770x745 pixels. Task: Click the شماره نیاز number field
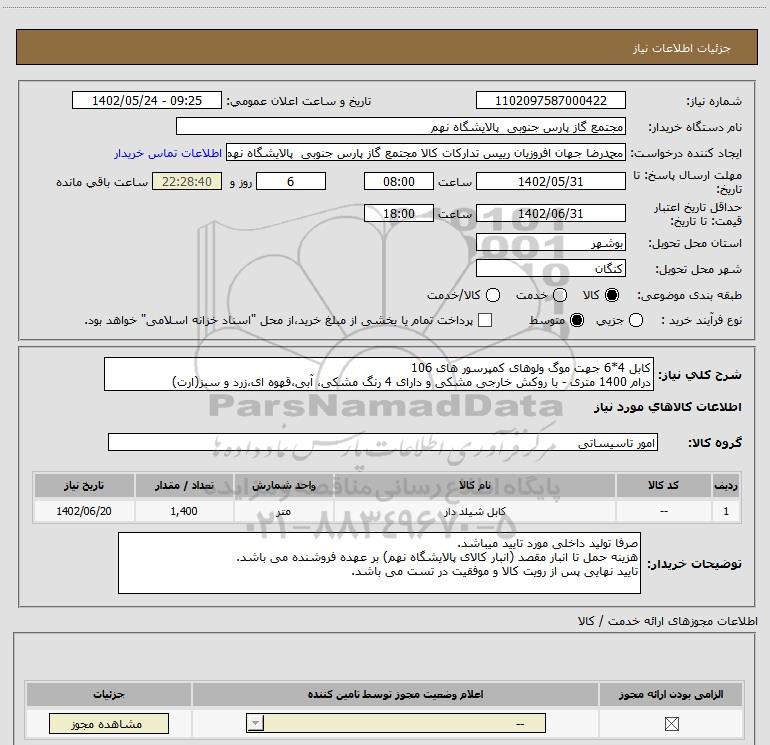[x=551, y=101]
